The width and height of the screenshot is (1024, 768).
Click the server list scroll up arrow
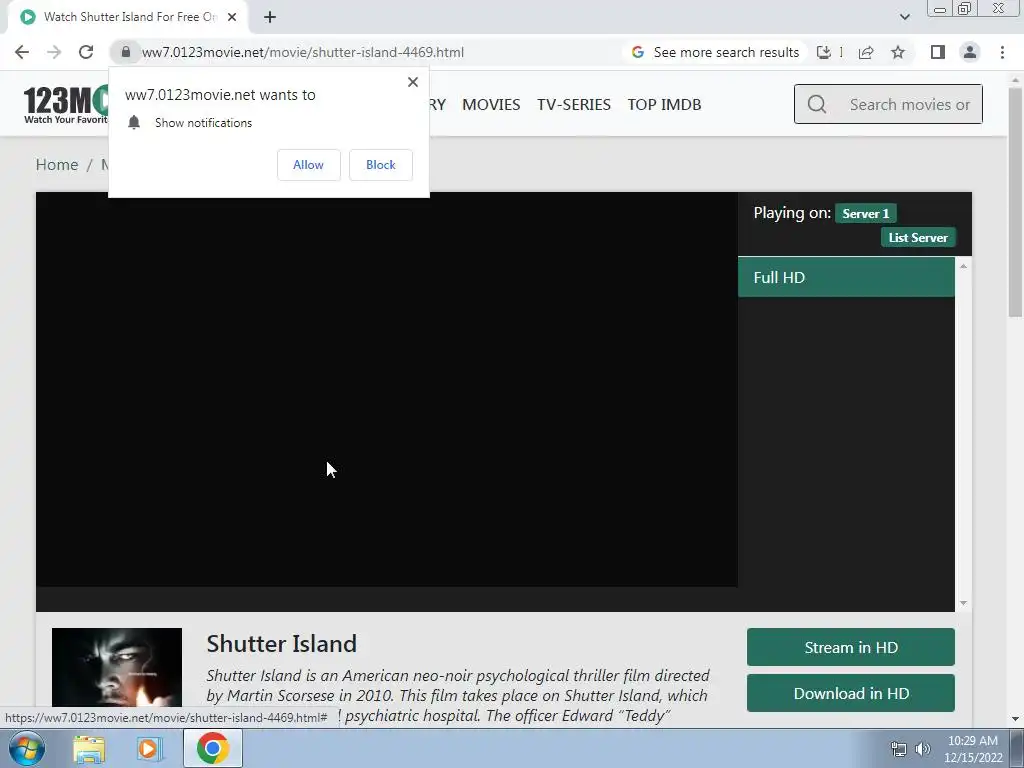[x=963, y=266]
